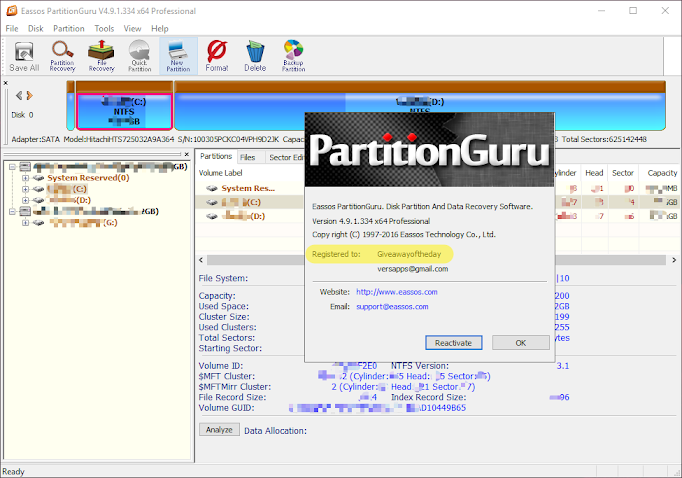Close the disk map pane
682x478 pixels.
(x=6, y=83)
